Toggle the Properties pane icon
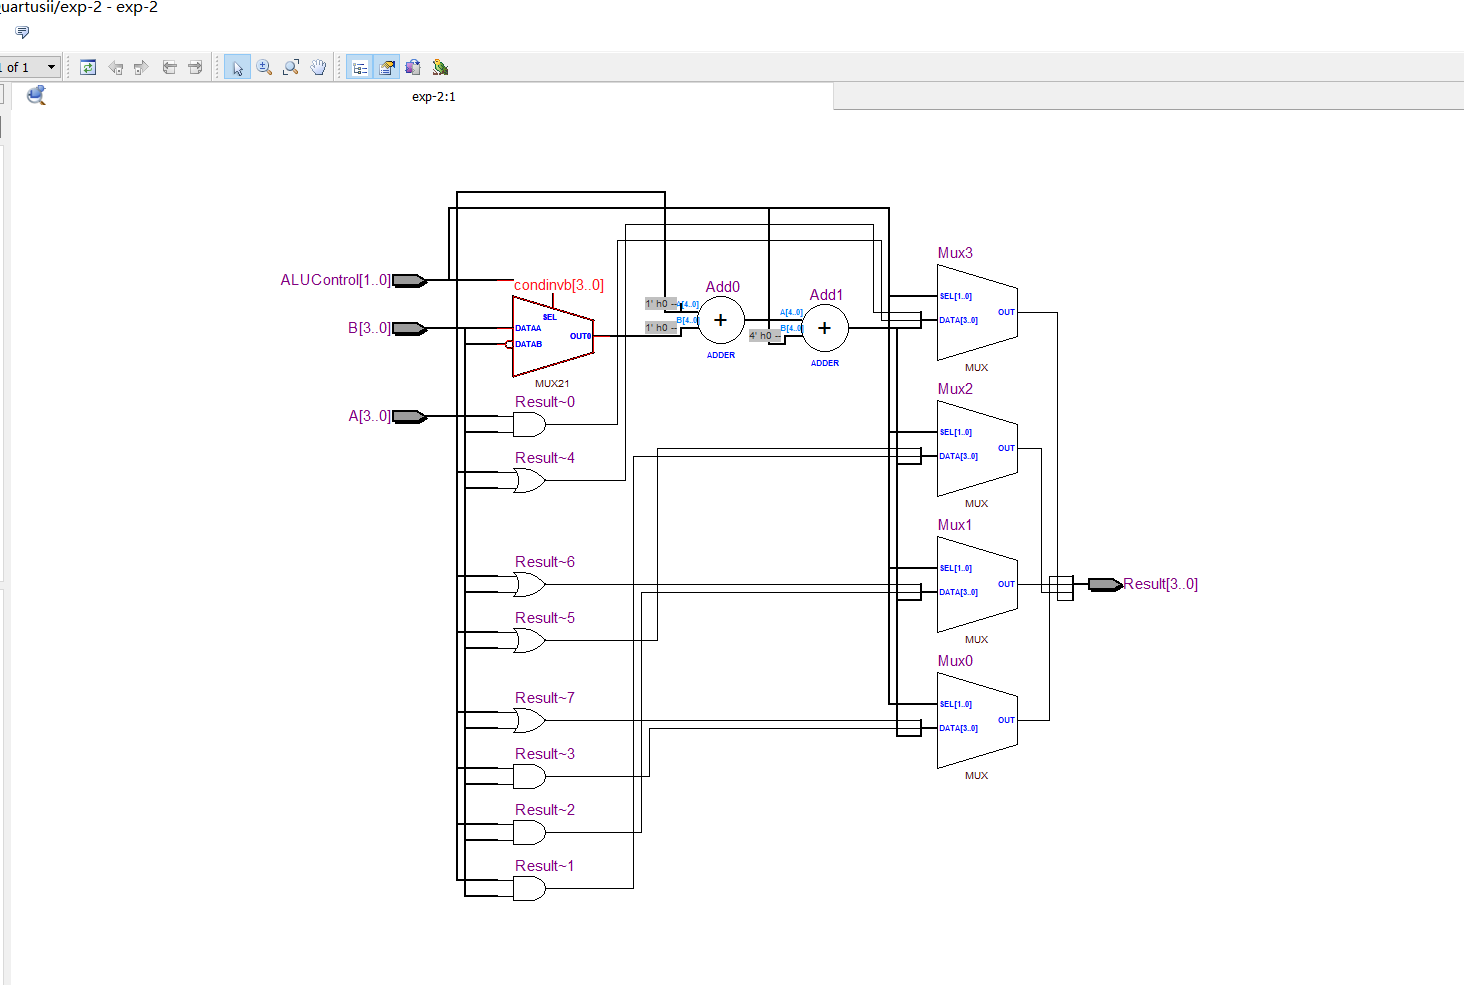 point(386,67)
